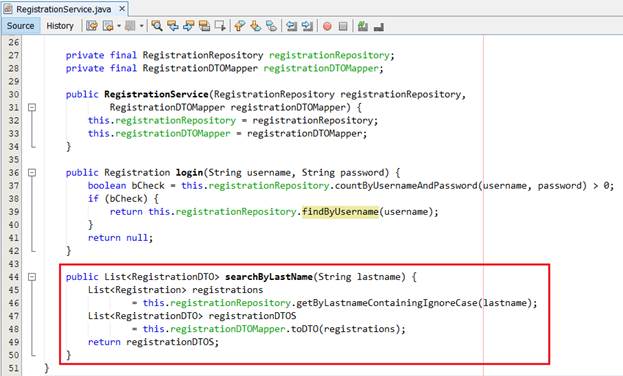The width and height of the screenshot is (623, 376).
Task: Click countByUsernameAndPassword in line 37
Action: point(406,186)
